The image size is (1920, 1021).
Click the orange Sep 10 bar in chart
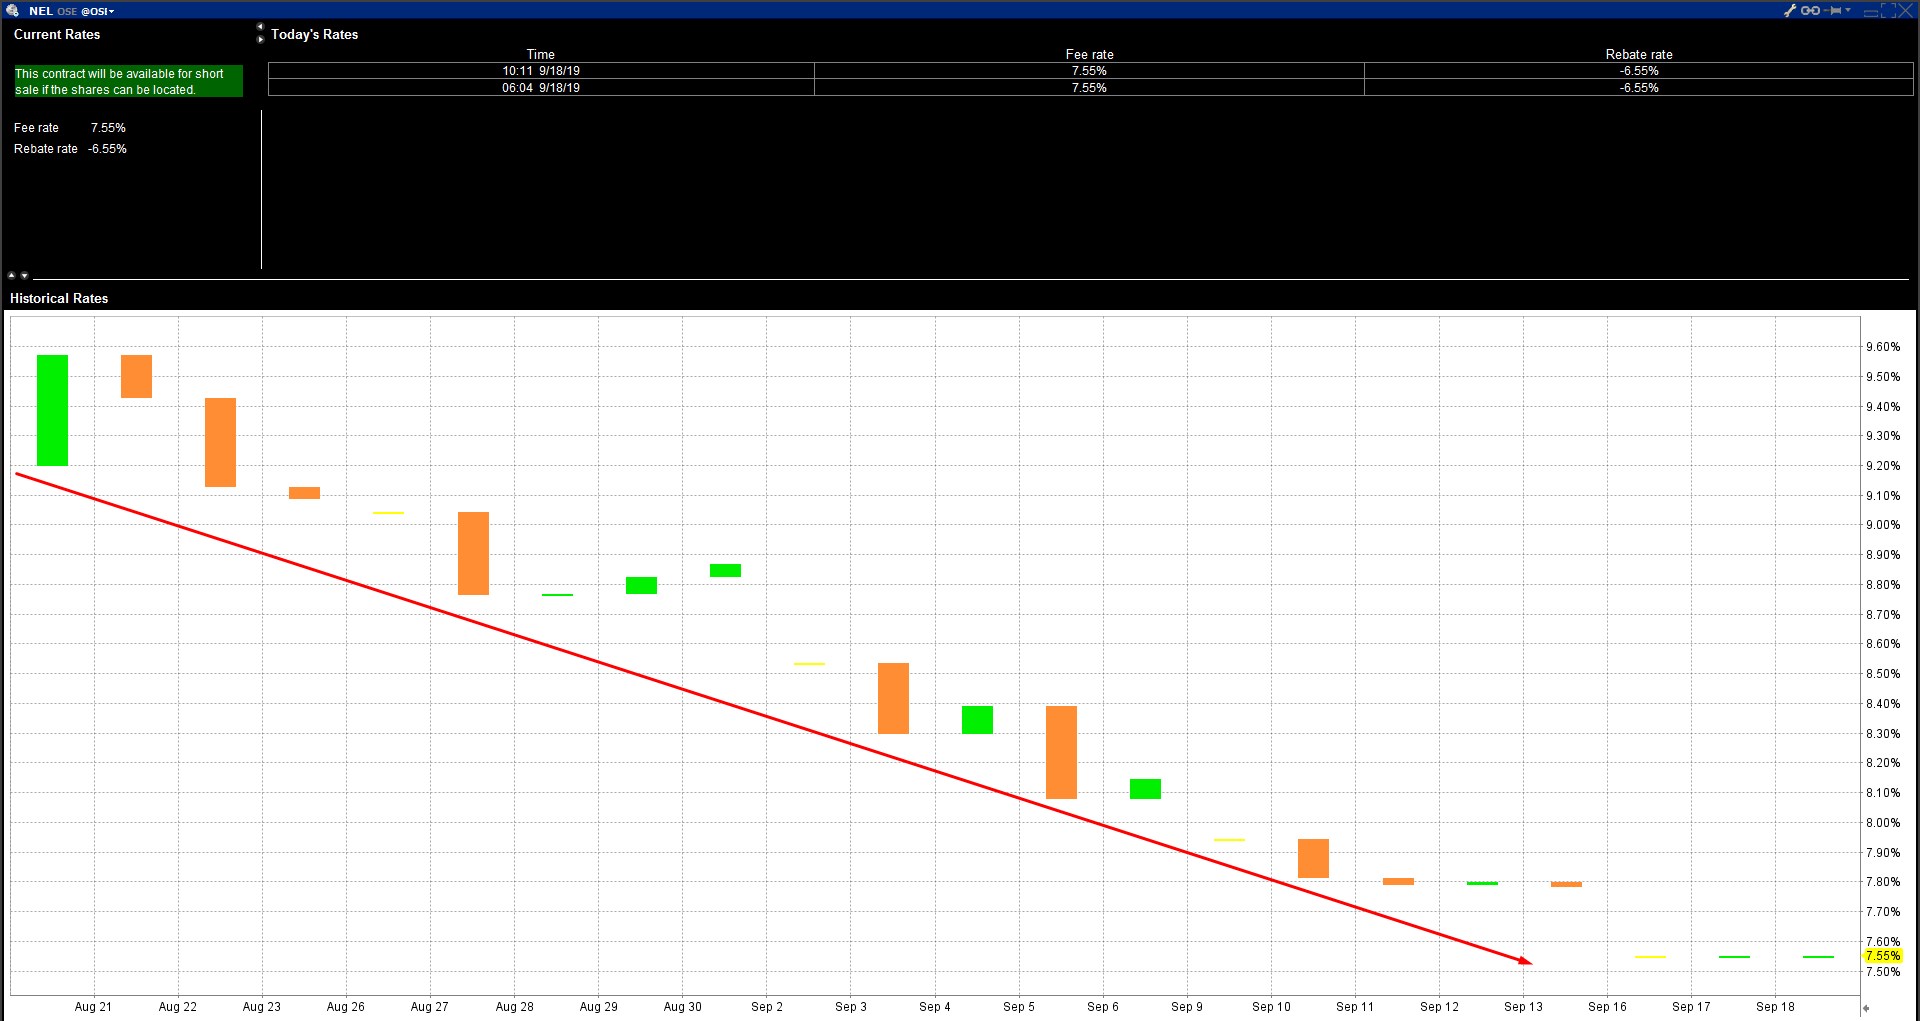tap(1313, 858)
